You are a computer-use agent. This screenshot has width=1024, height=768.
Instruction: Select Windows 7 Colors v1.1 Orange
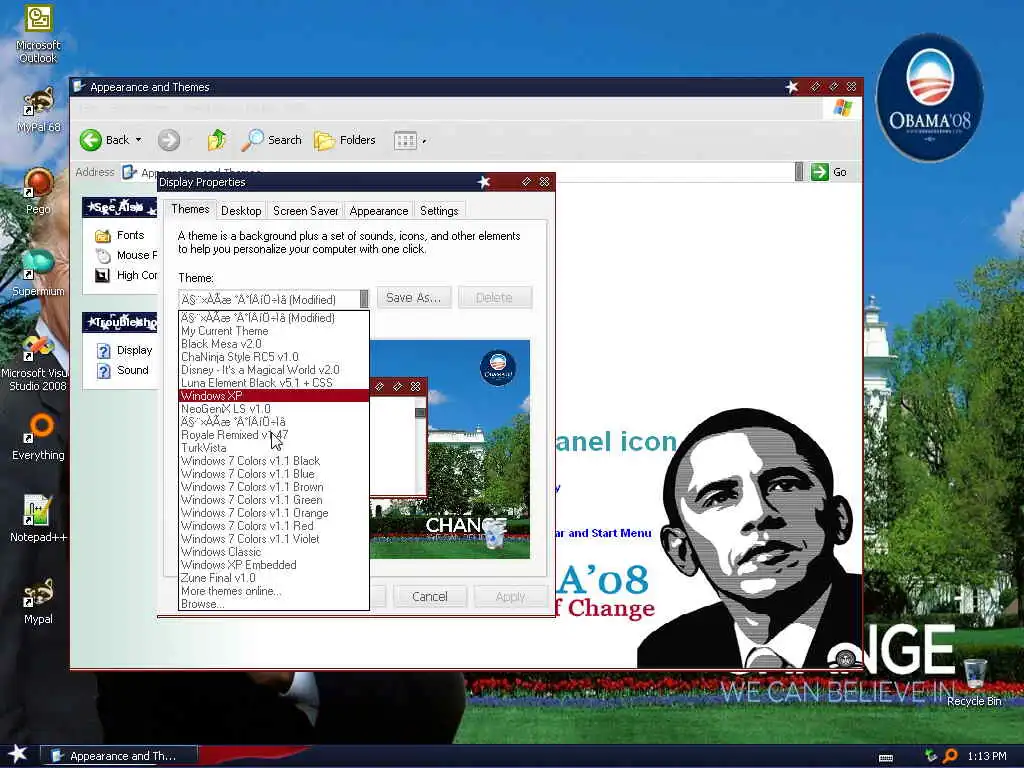274,513
